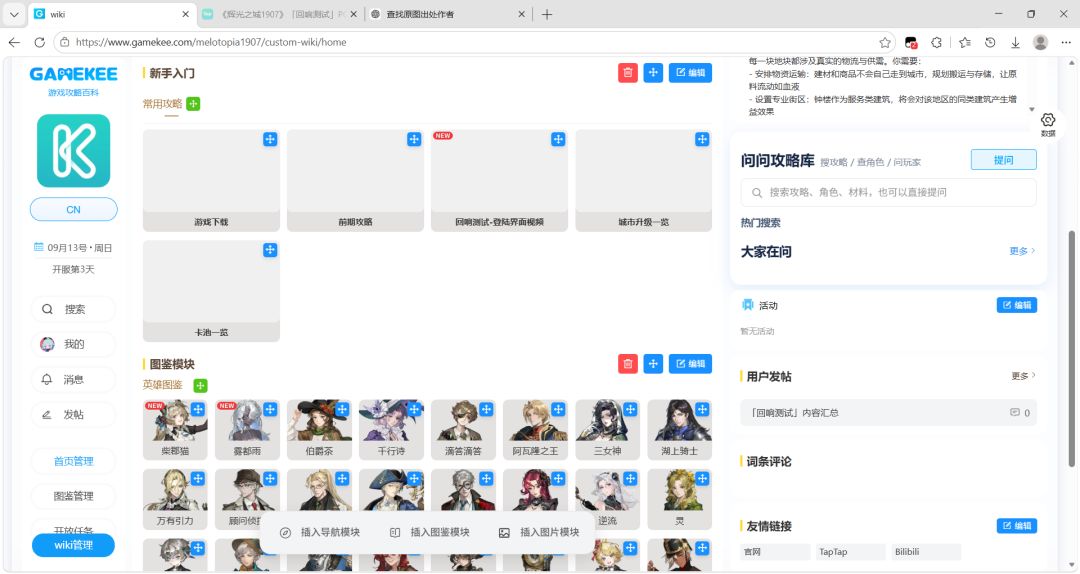Click 更多 next to 大家在问
Viewport: 1080px width, 574px height.
pyautogui.click(x=1022, y=252)
